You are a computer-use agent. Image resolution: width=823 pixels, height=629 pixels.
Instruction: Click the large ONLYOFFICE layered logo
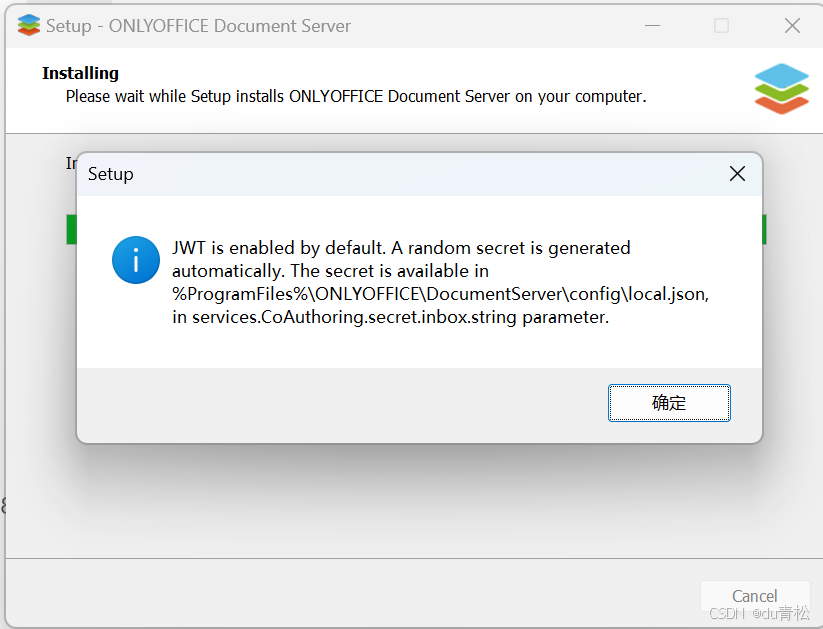click(782, 89)
